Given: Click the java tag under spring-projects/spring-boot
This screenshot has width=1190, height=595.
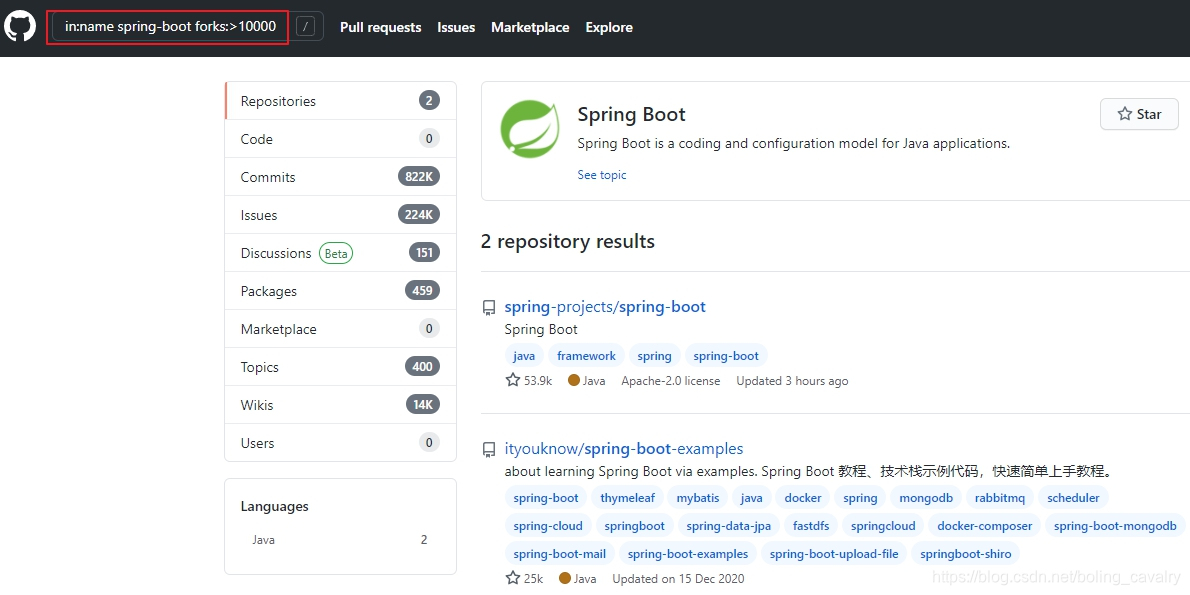Looking at the screenshot, I should [x=524, y=355].
